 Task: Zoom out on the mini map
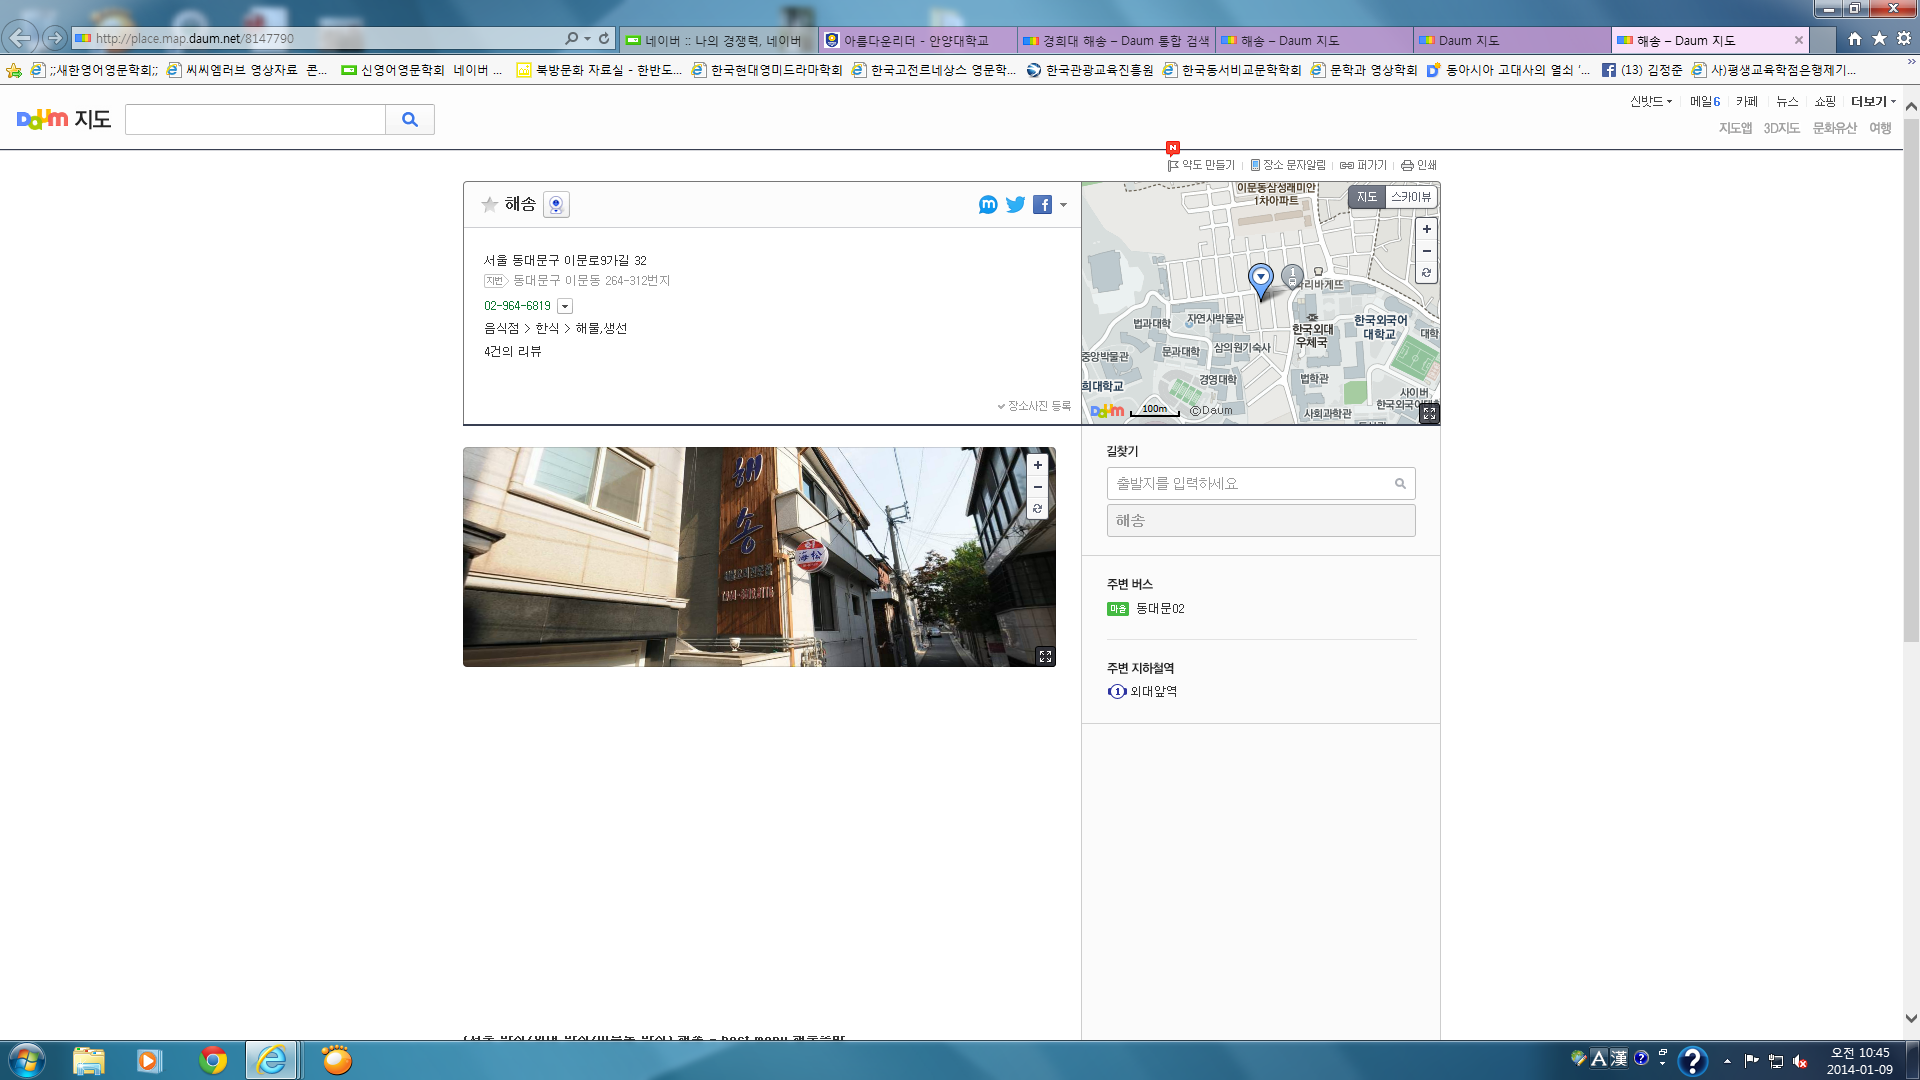coord(1427,251)
